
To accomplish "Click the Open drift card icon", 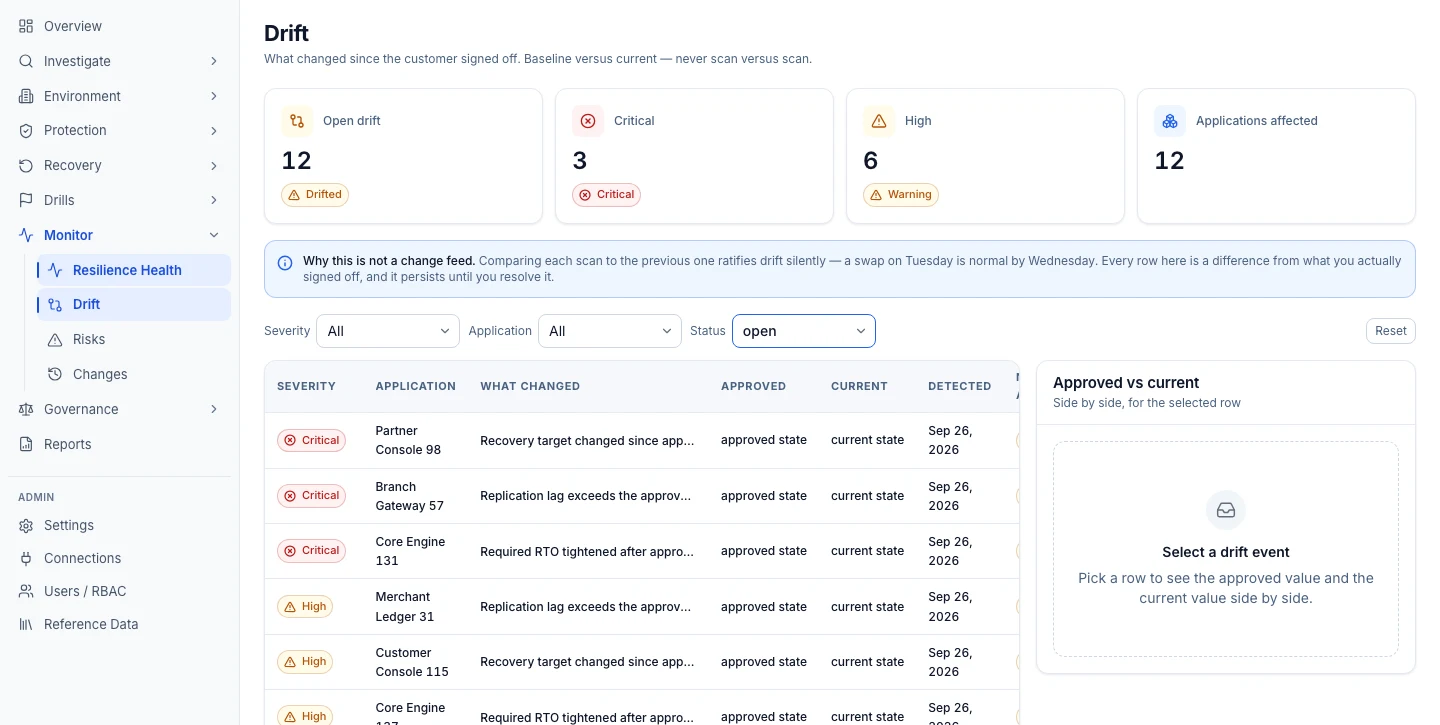I will [x=297, y=121].
